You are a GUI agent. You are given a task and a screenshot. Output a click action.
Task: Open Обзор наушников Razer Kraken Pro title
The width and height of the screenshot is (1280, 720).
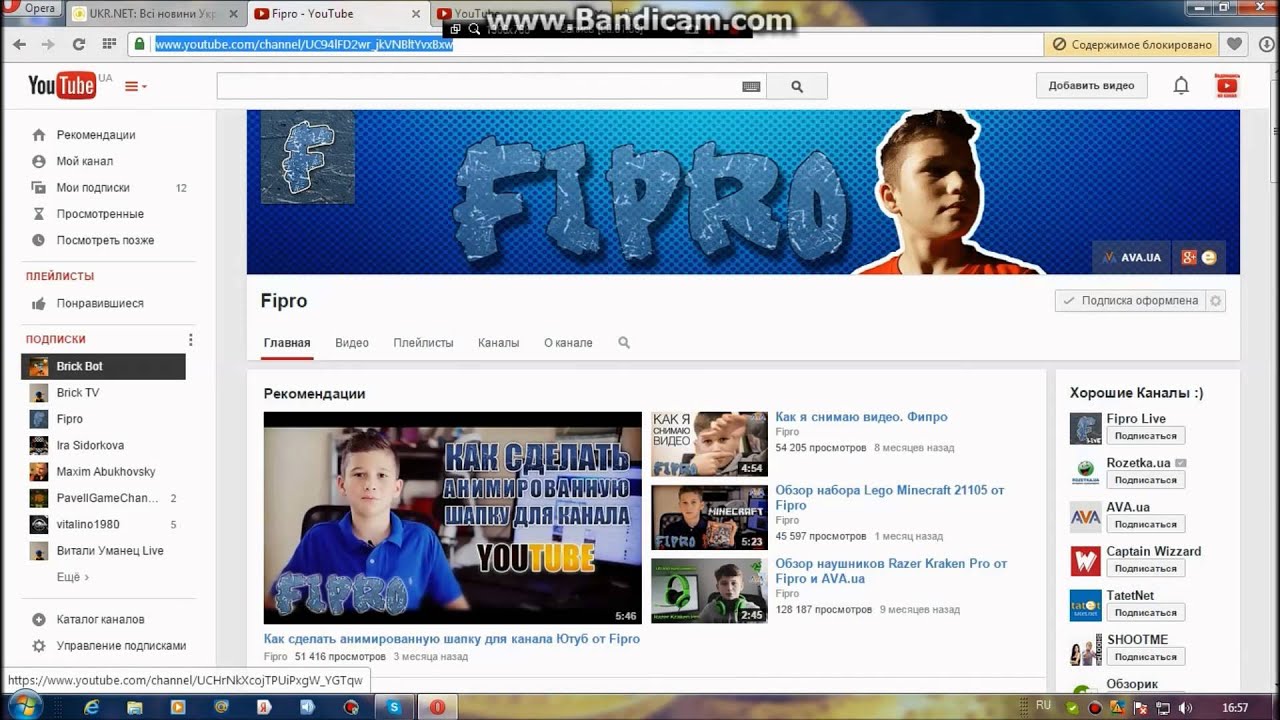coord(891,571)
